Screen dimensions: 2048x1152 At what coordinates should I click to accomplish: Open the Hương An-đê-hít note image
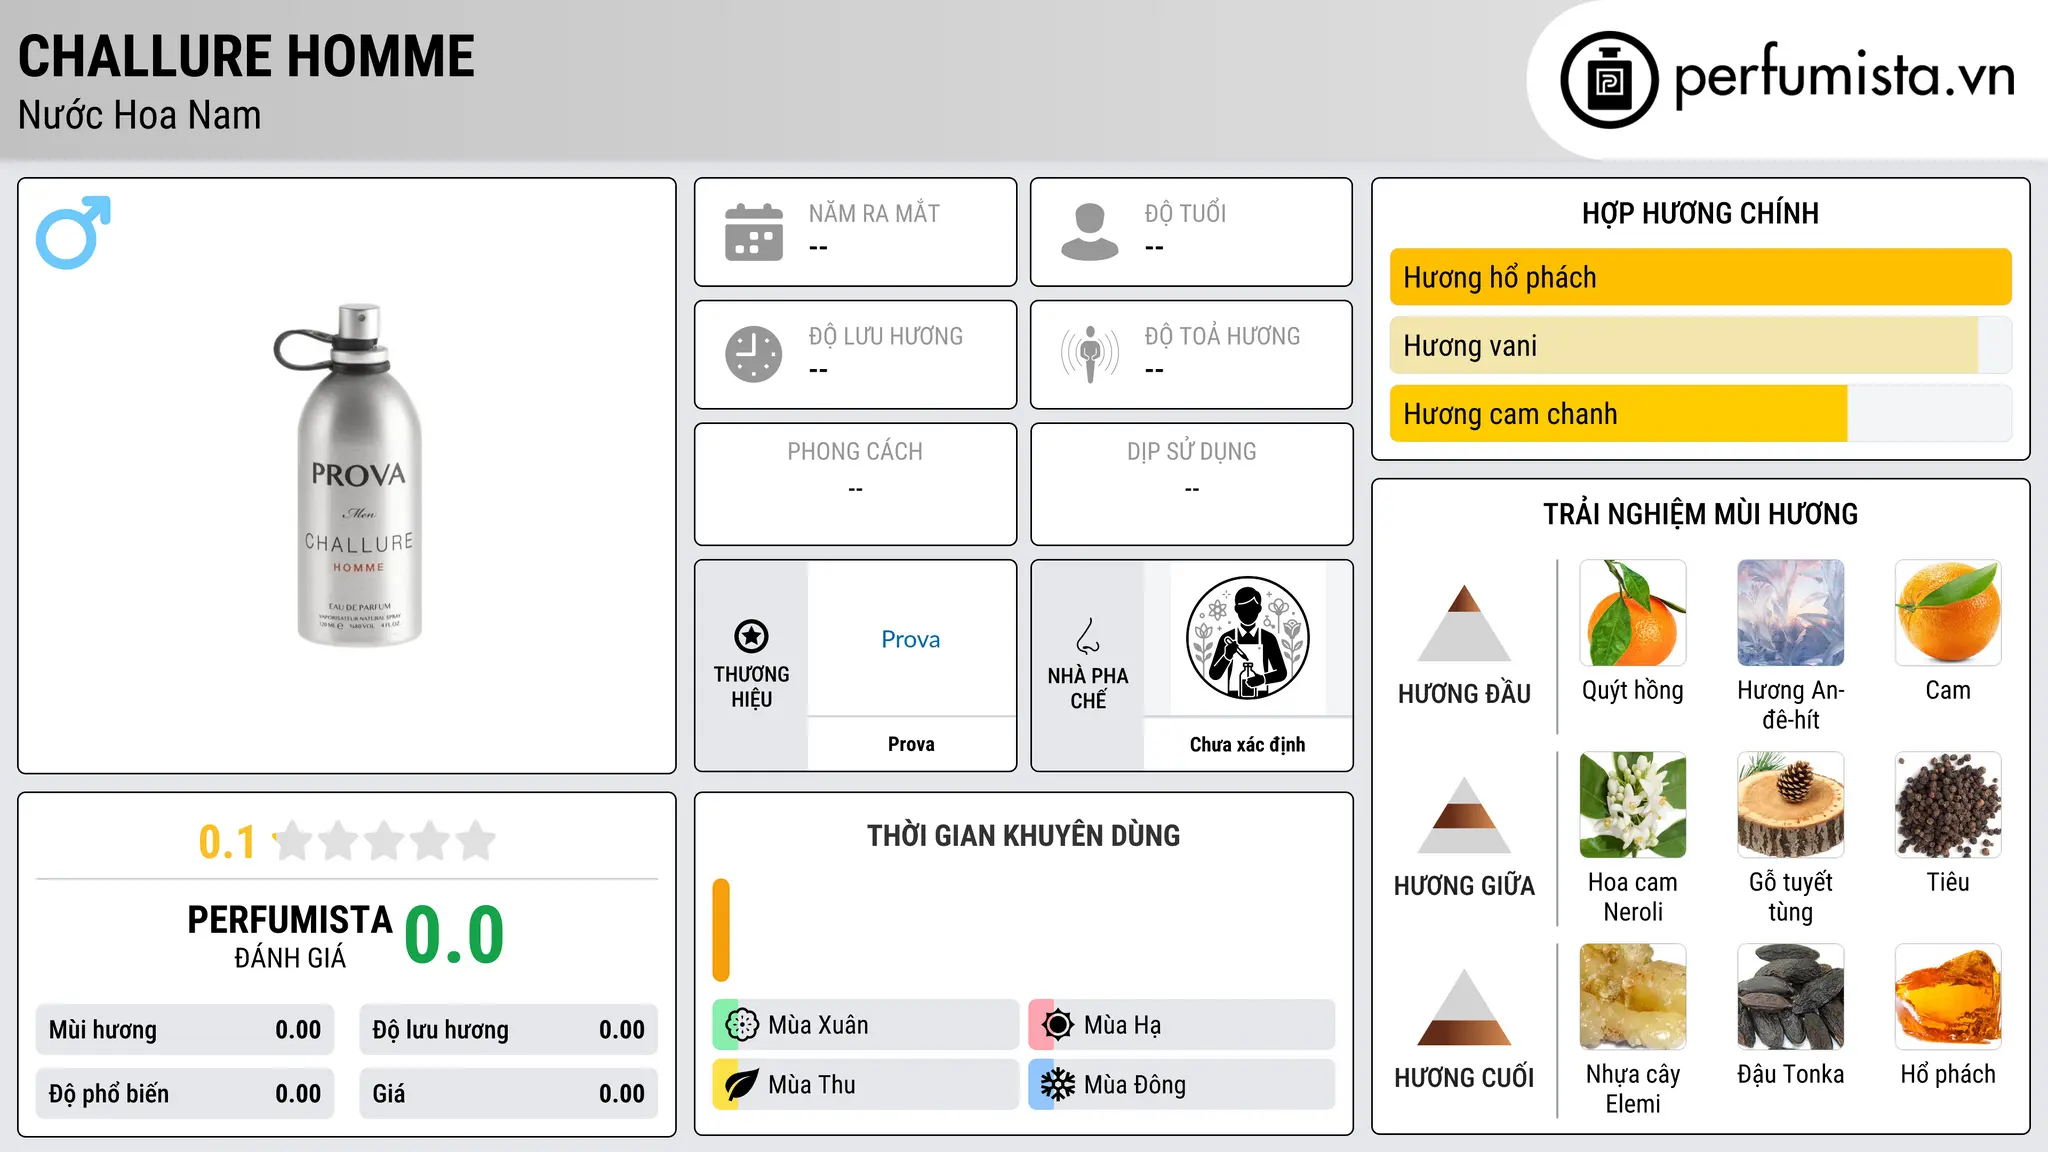1791,613
